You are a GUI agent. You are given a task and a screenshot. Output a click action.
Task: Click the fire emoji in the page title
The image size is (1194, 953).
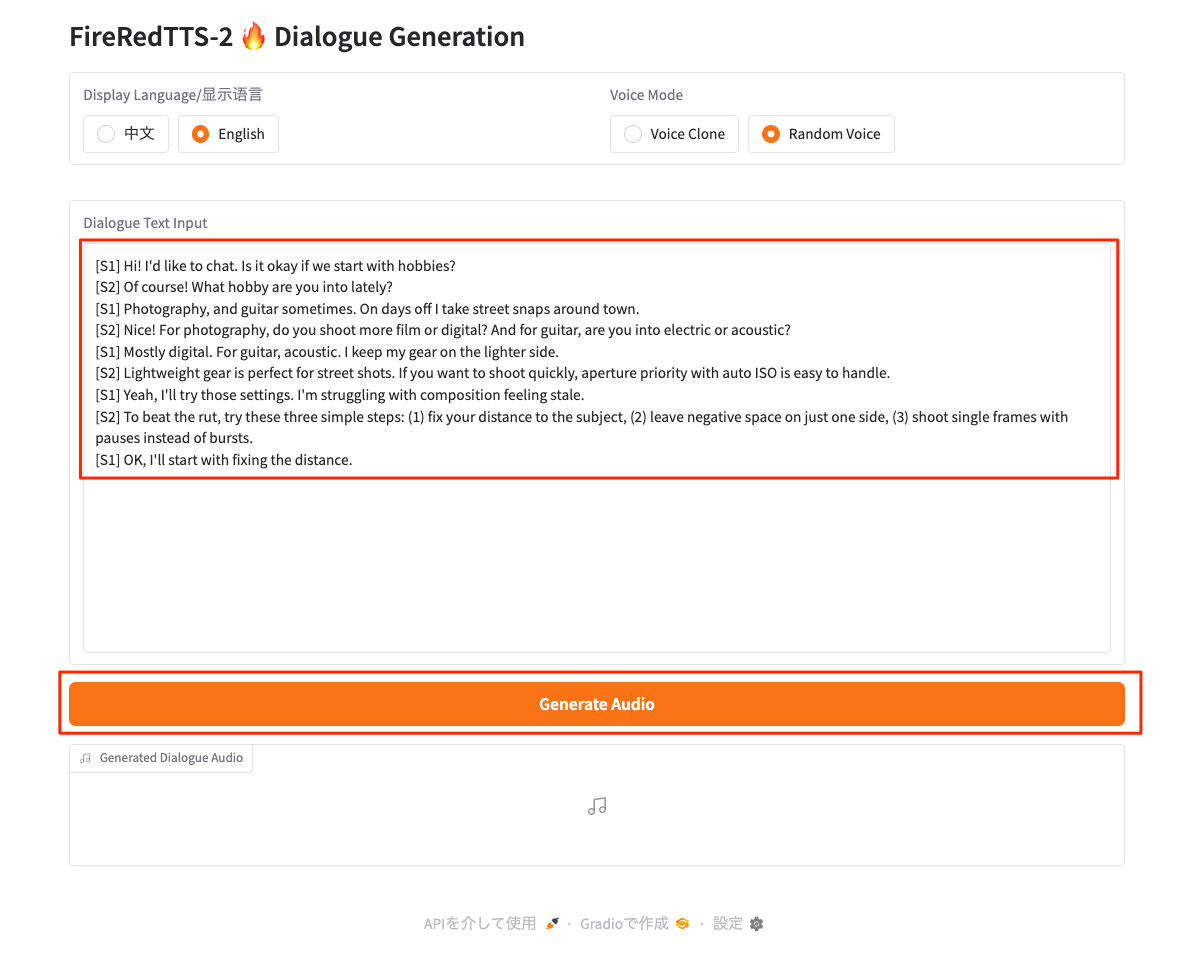254,36
